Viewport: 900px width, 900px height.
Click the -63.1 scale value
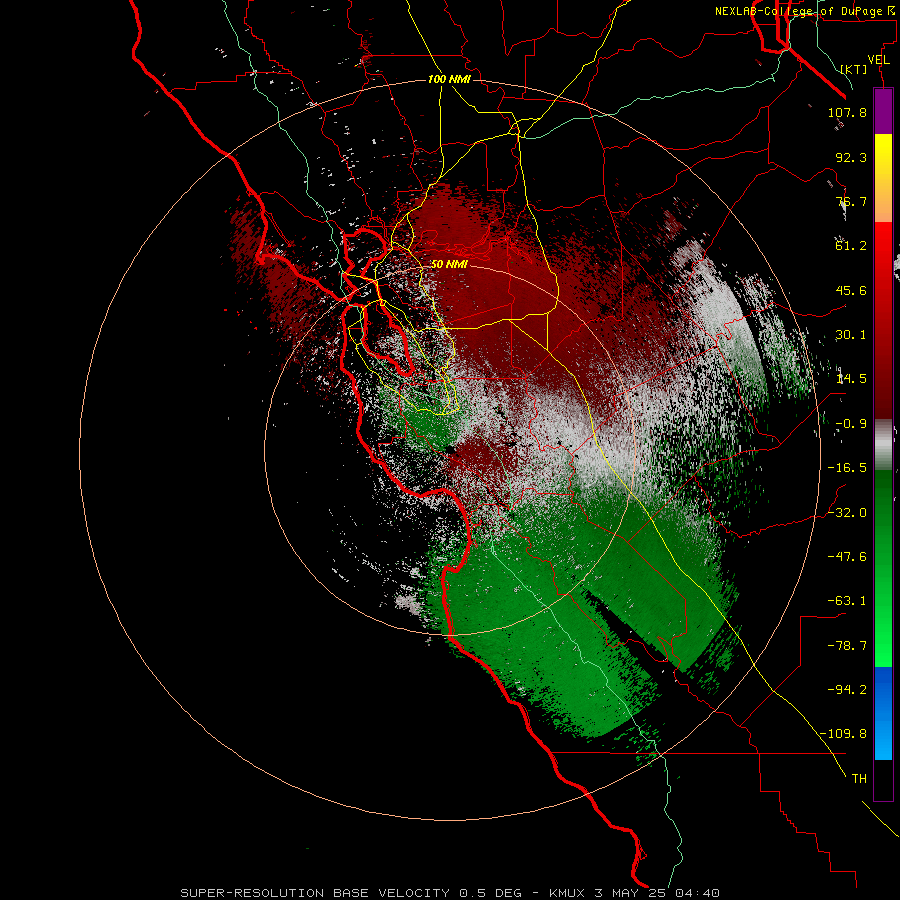[x=847, y=601]
